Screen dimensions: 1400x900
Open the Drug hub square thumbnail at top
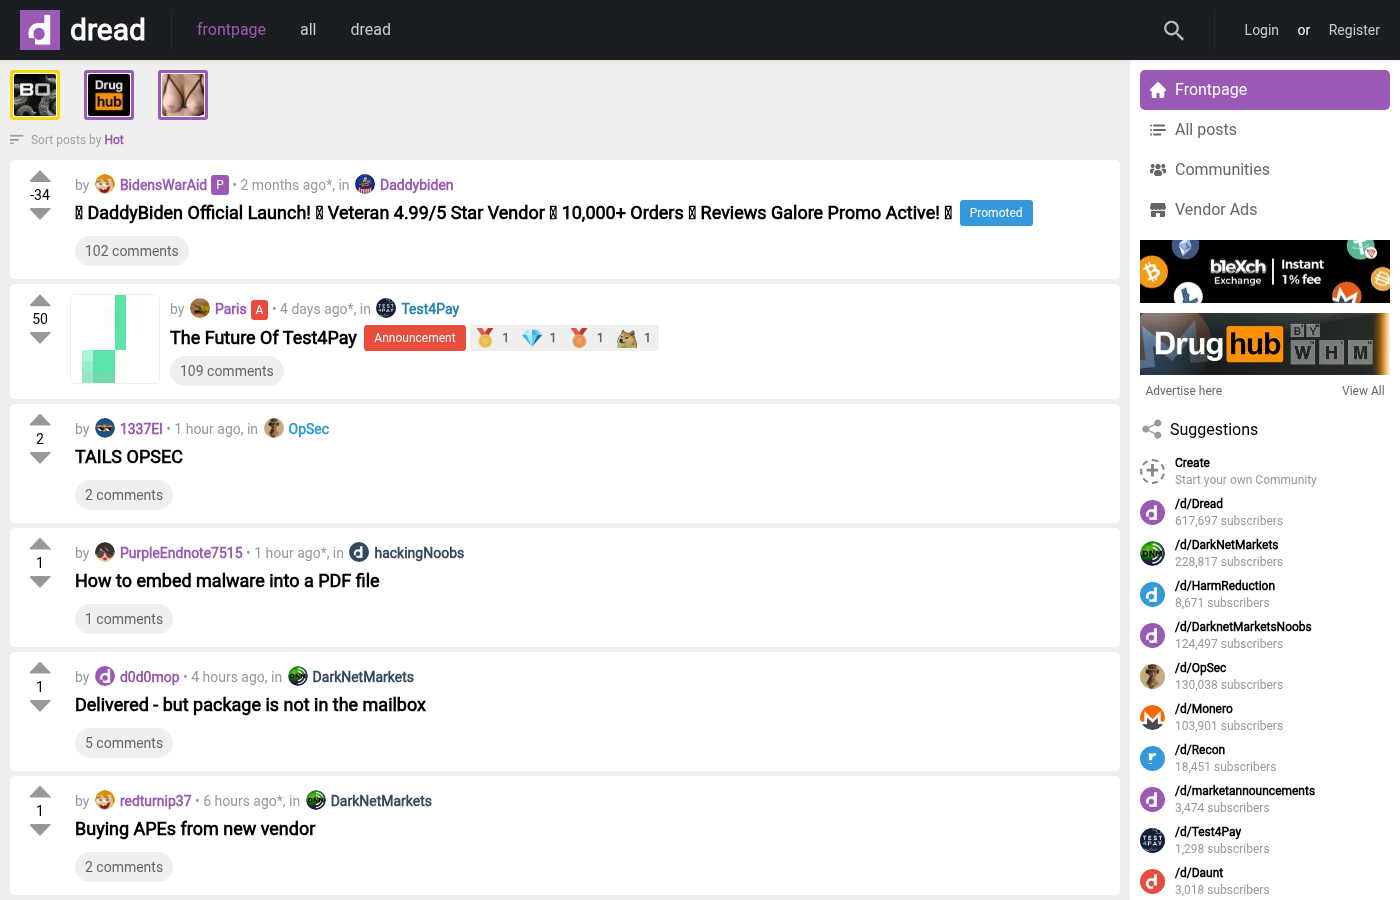[x=109, y=95]
